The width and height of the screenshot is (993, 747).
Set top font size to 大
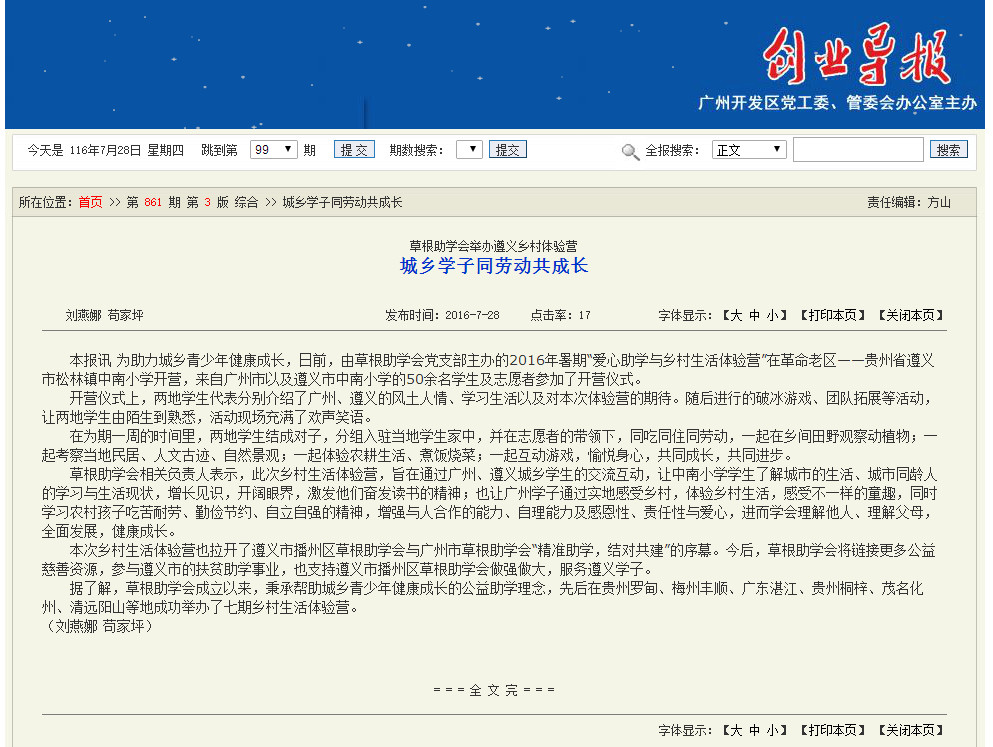736,315
